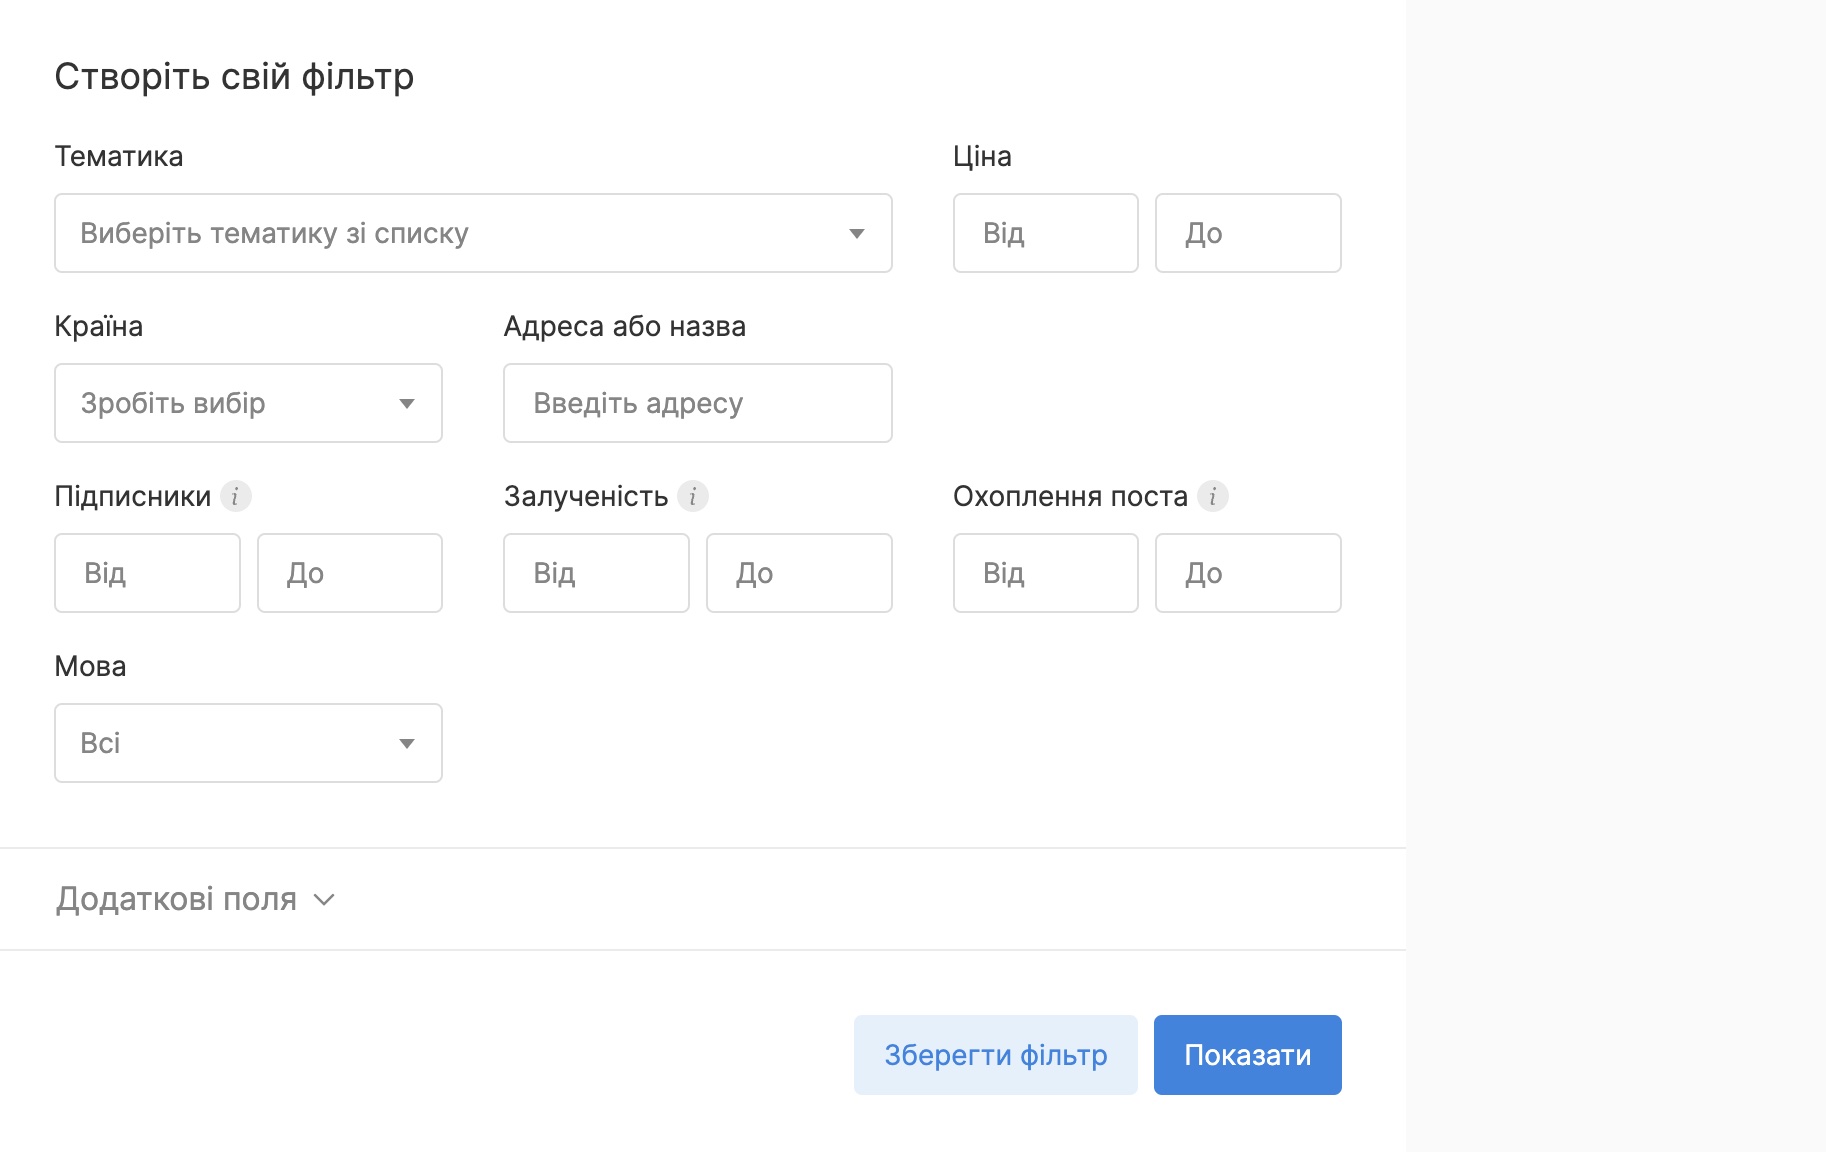Click the Підписники Від input
Image resolution: width=1826 pixels, height=1152 pixels.
[x=147, y=573]
